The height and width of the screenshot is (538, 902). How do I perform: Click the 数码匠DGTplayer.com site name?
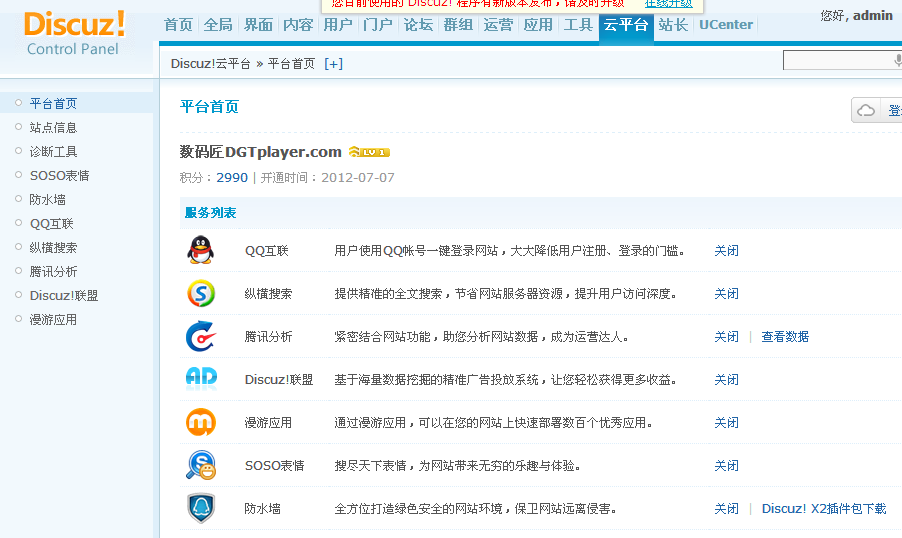click(x=261, y=152)
